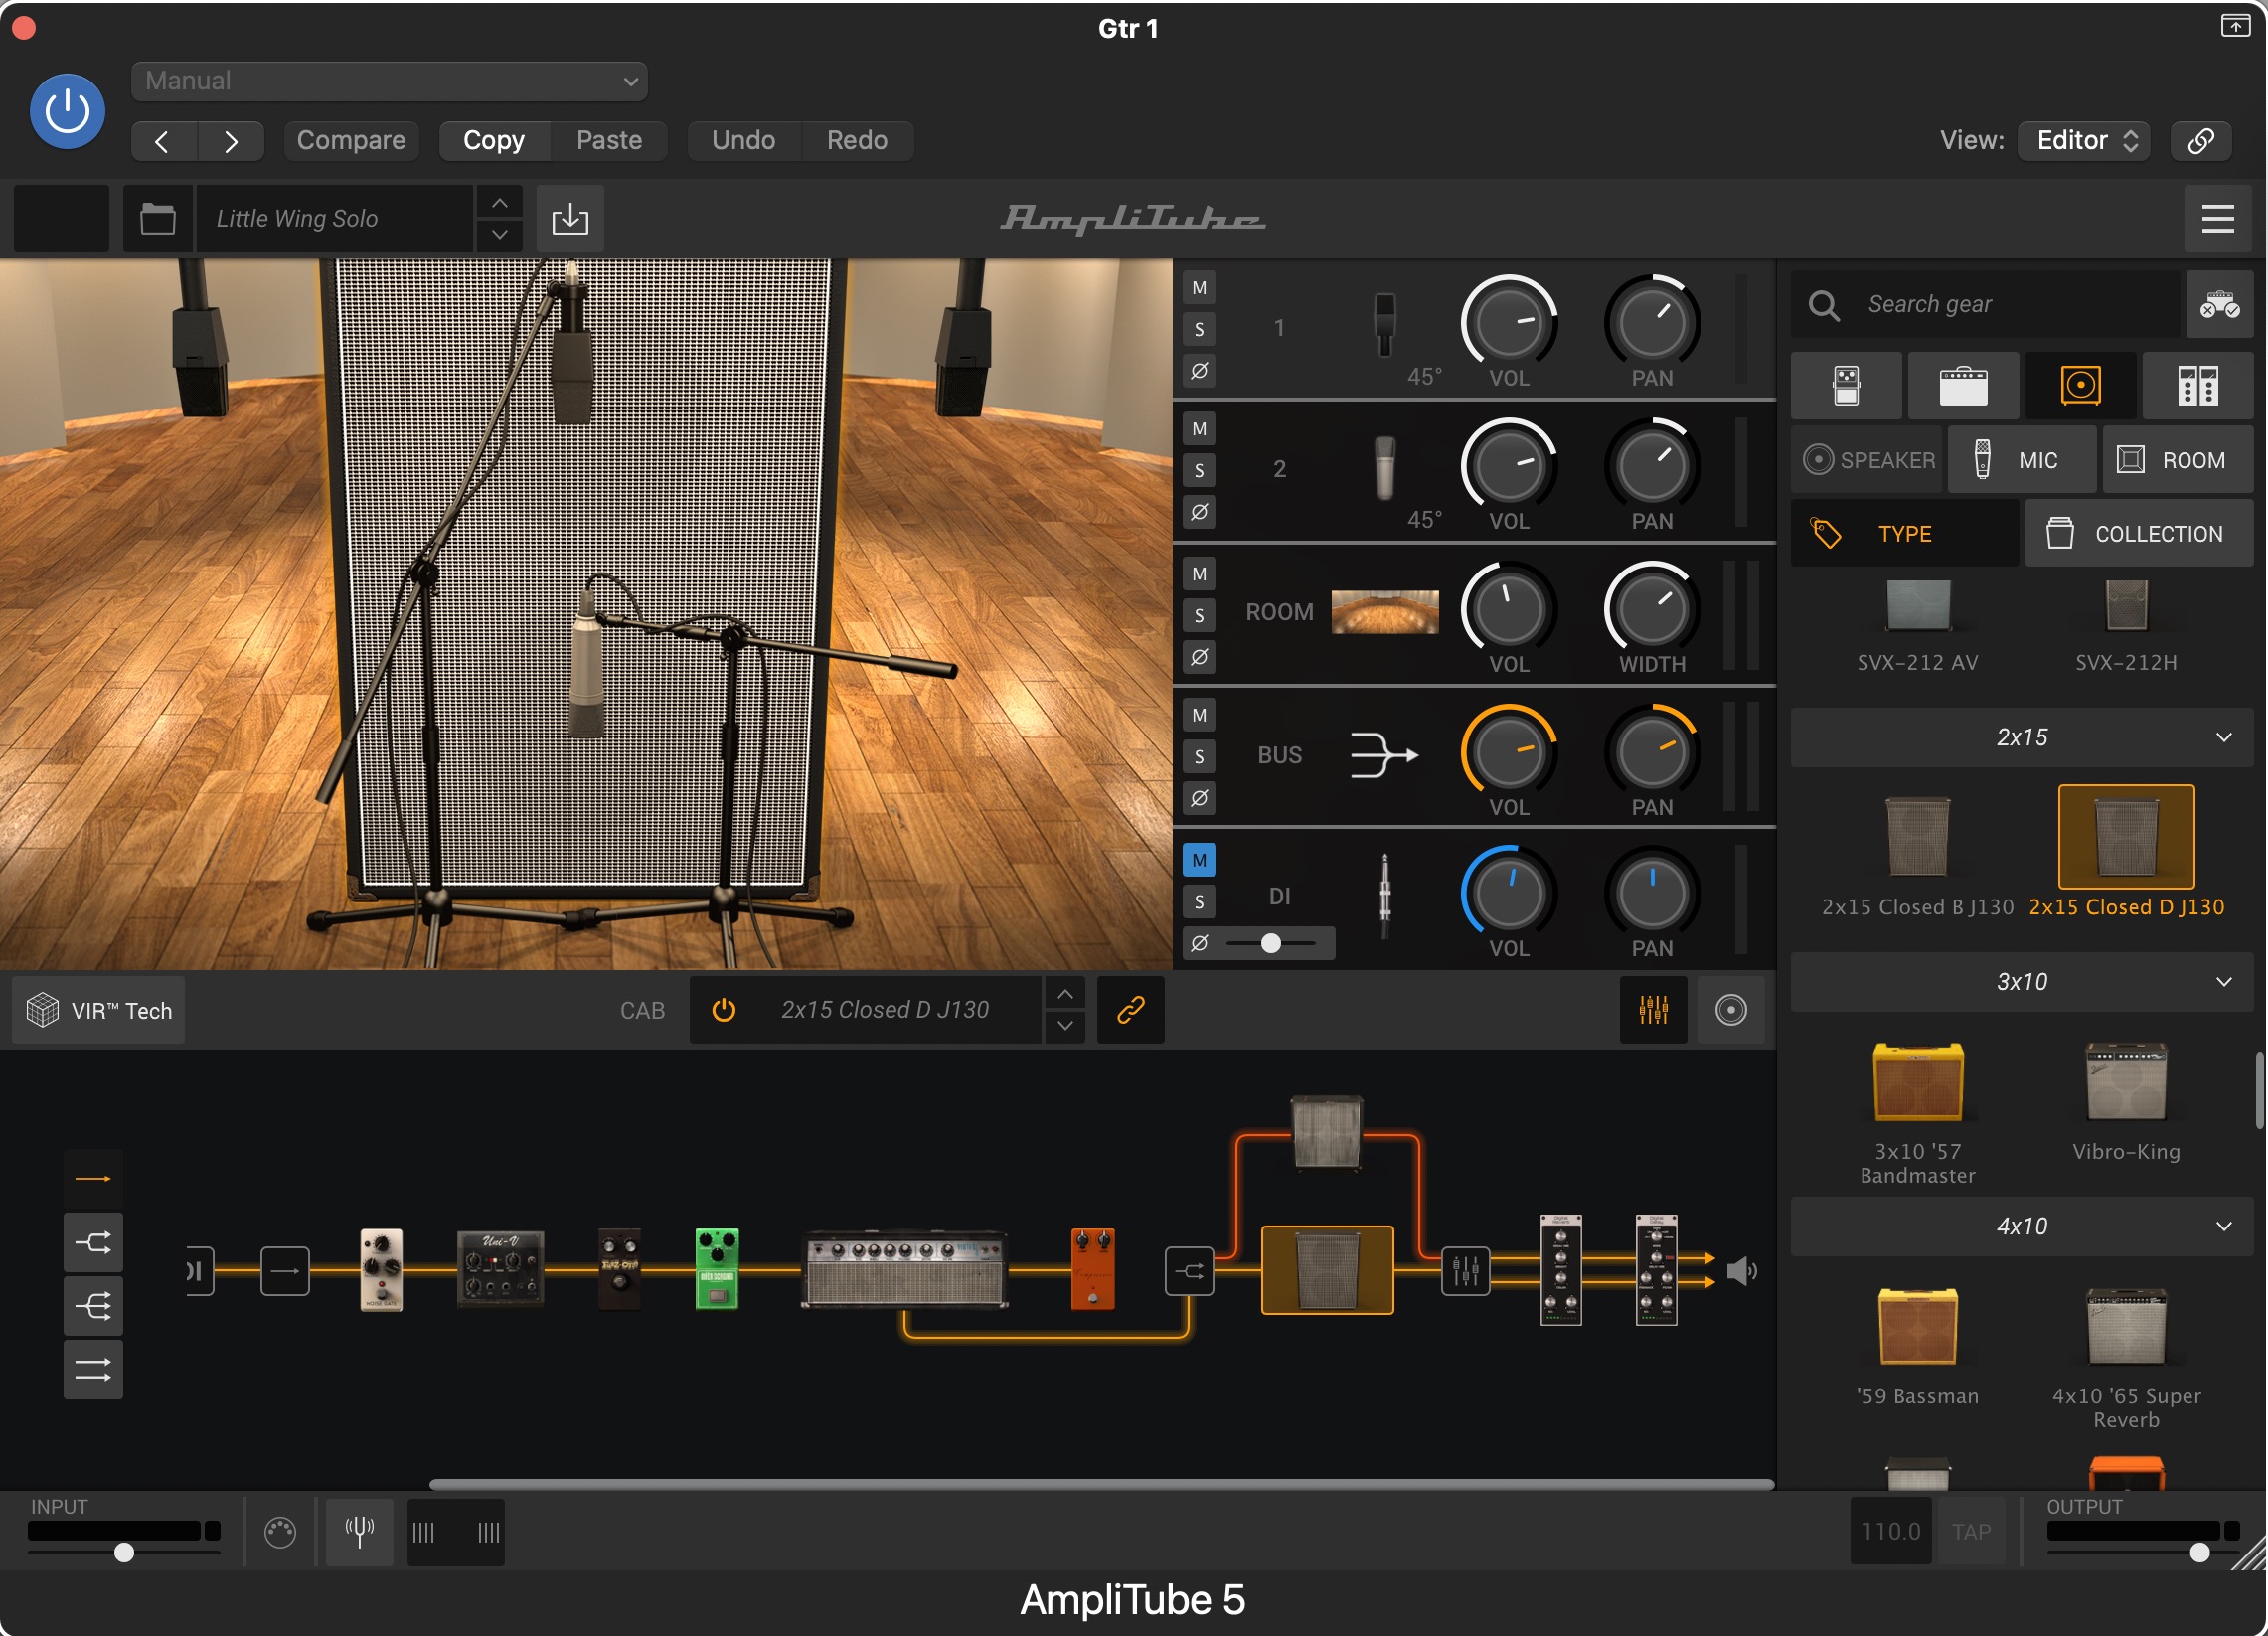Open the preset browser folder icon
The height and width of the screenshot is (1636, 2268).
(157, 218)
